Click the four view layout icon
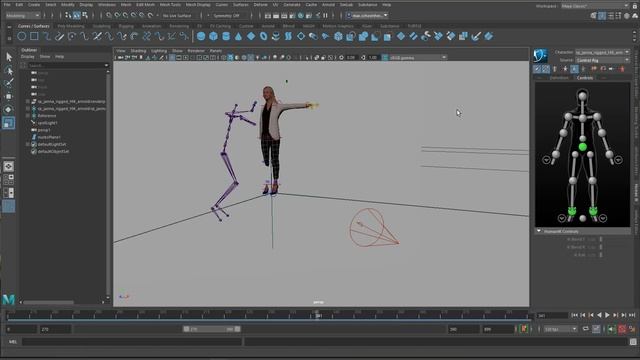The height and width of the screenshot is (360, 640). 9,180
